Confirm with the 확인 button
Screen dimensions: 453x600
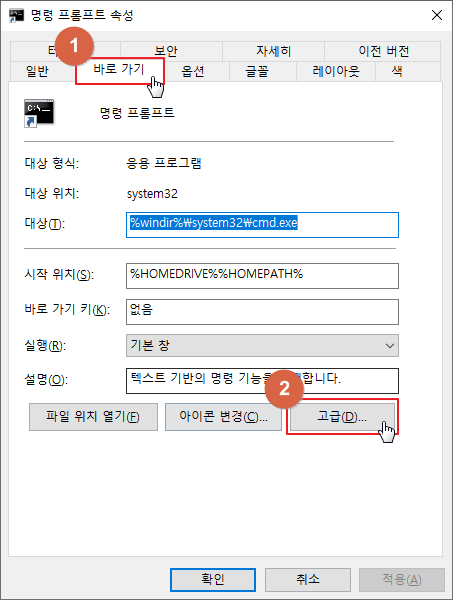[213, 579]
